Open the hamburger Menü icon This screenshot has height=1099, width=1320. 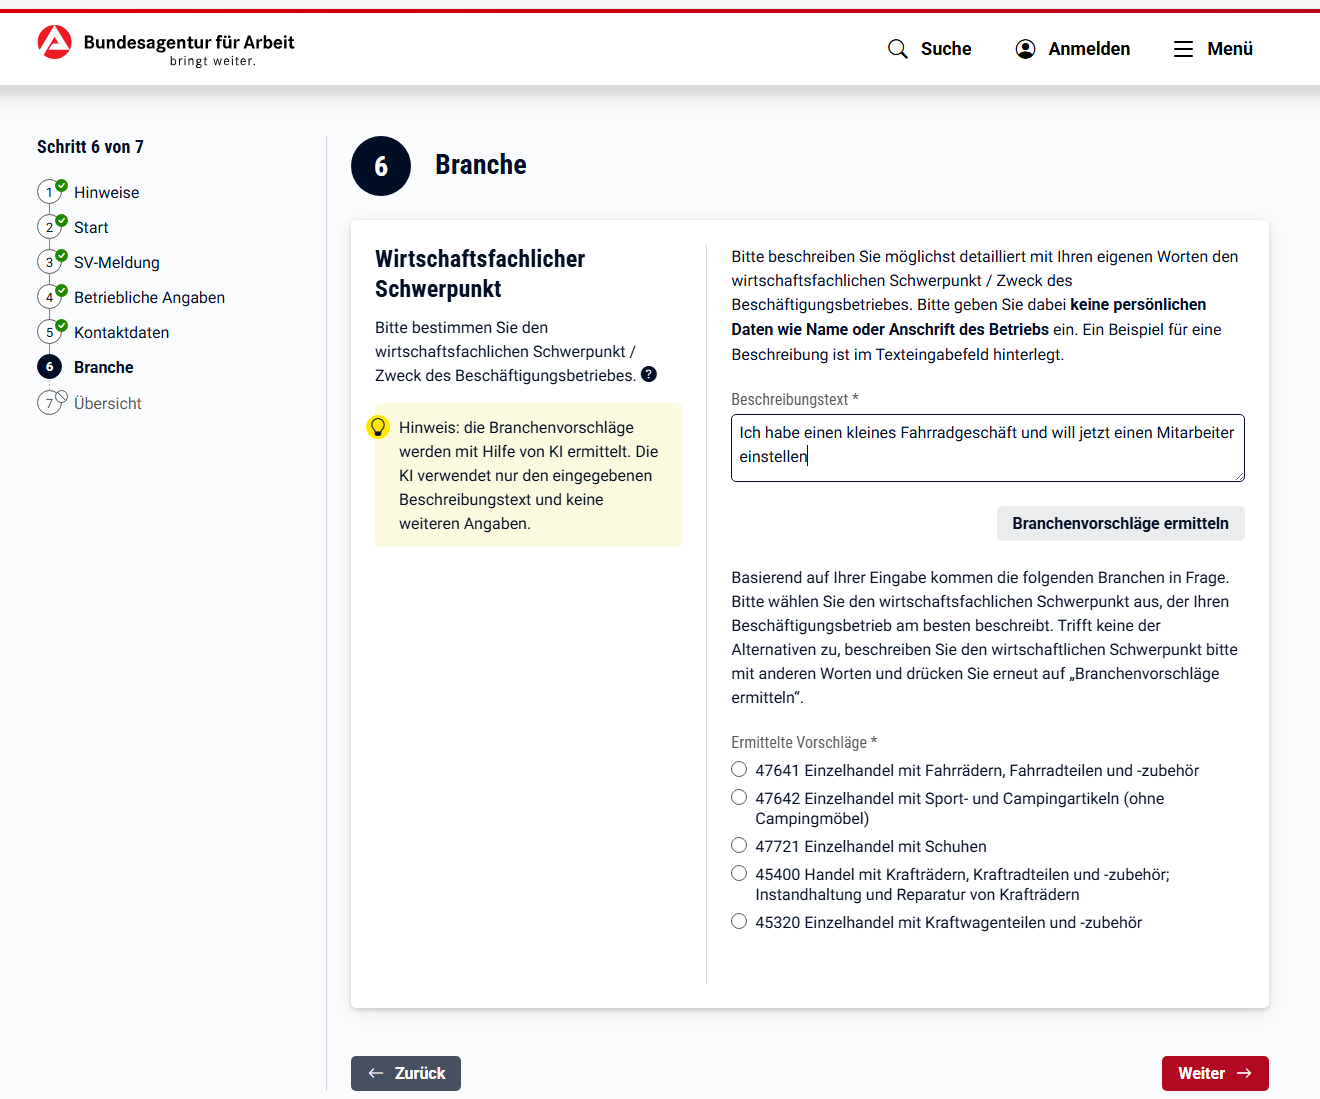(x=1183, y=48)
